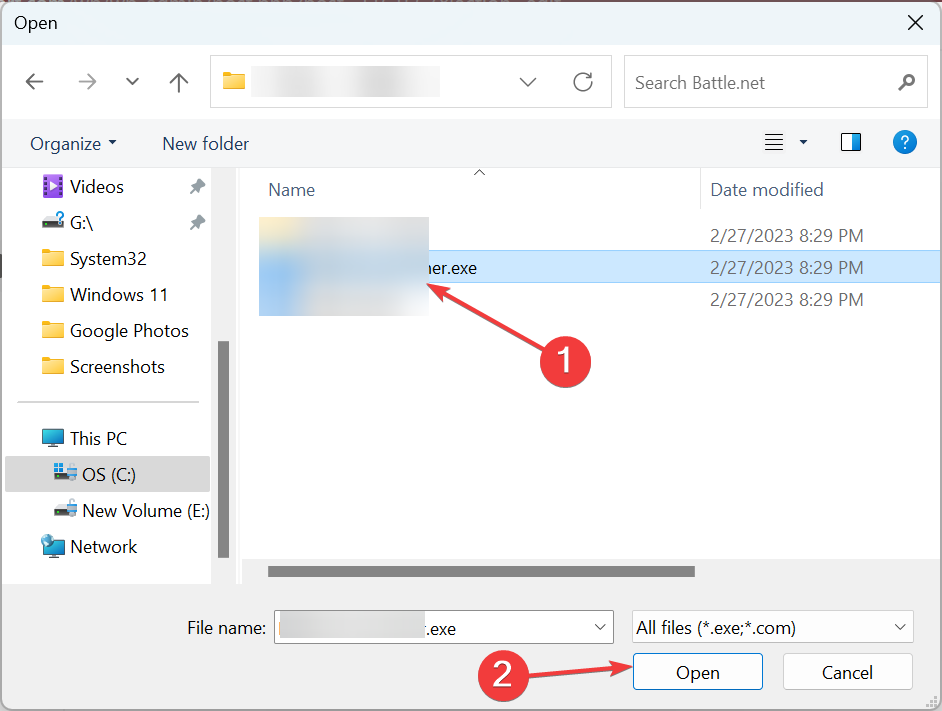
Task: Select Videos in the sidebar
Action: point(97,187)
